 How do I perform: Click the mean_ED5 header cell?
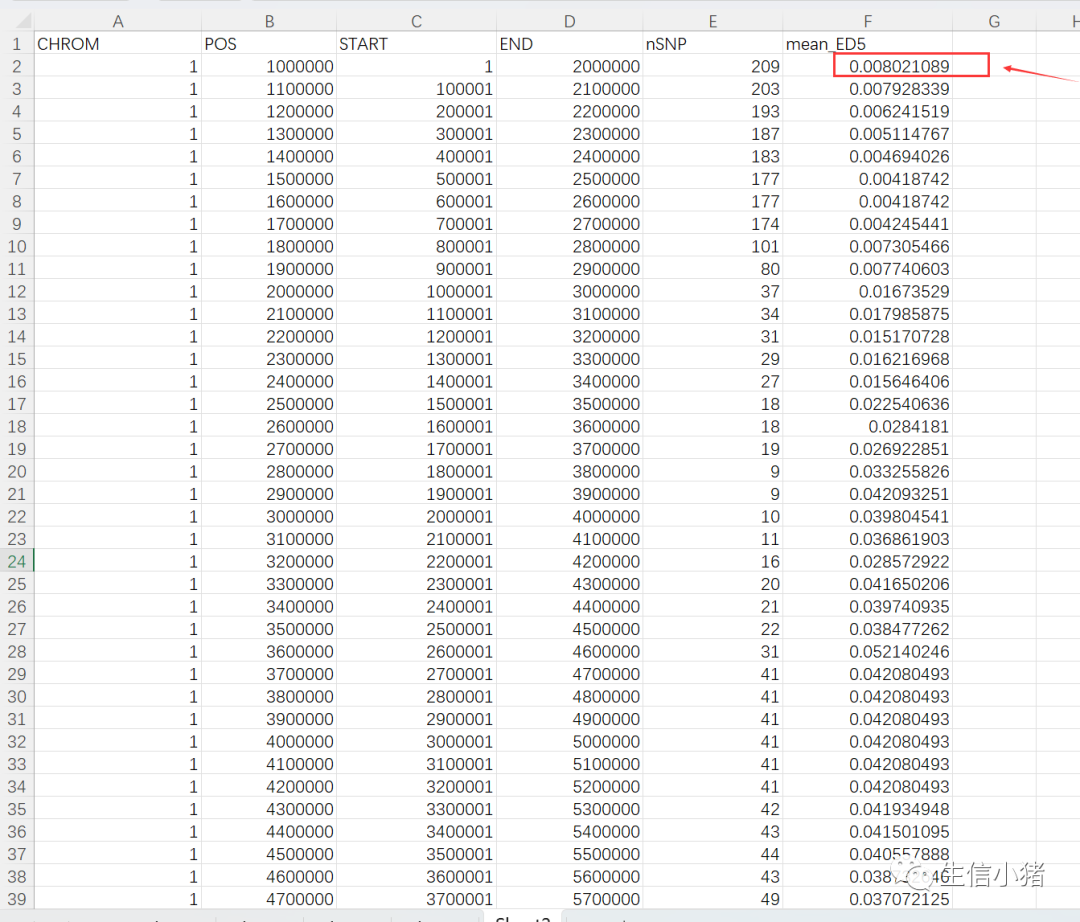[x=868, y=44]
